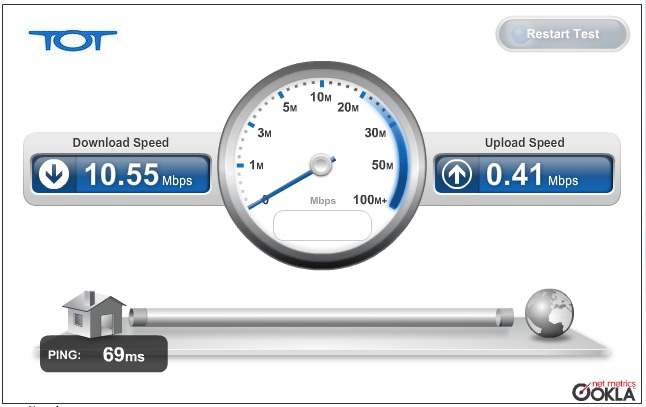Click the 10M mark on the gauge
The image size is (646, 407).
point(321,97)
